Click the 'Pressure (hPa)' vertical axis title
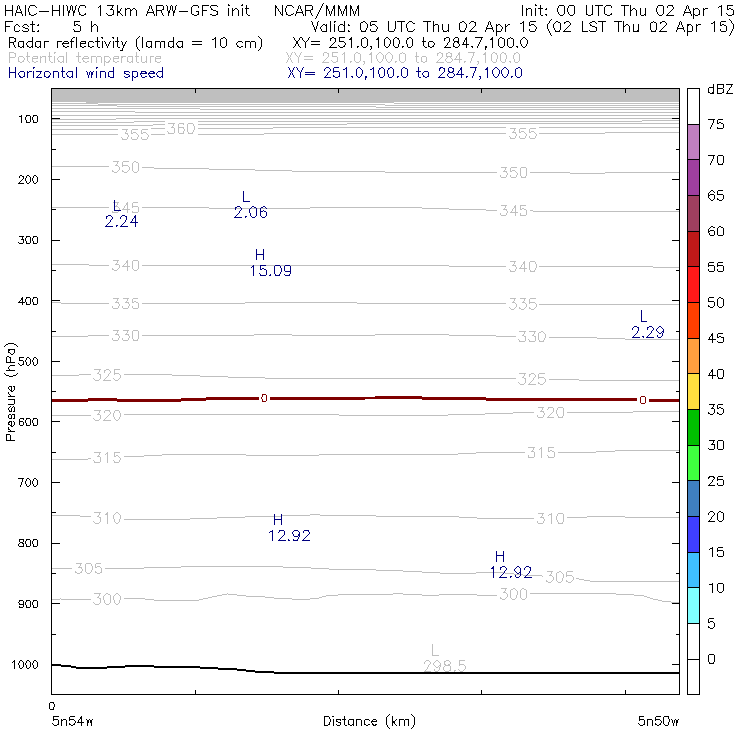Image resolution: width=740 pixels, height=740 pixels. (x=11, y=392)
